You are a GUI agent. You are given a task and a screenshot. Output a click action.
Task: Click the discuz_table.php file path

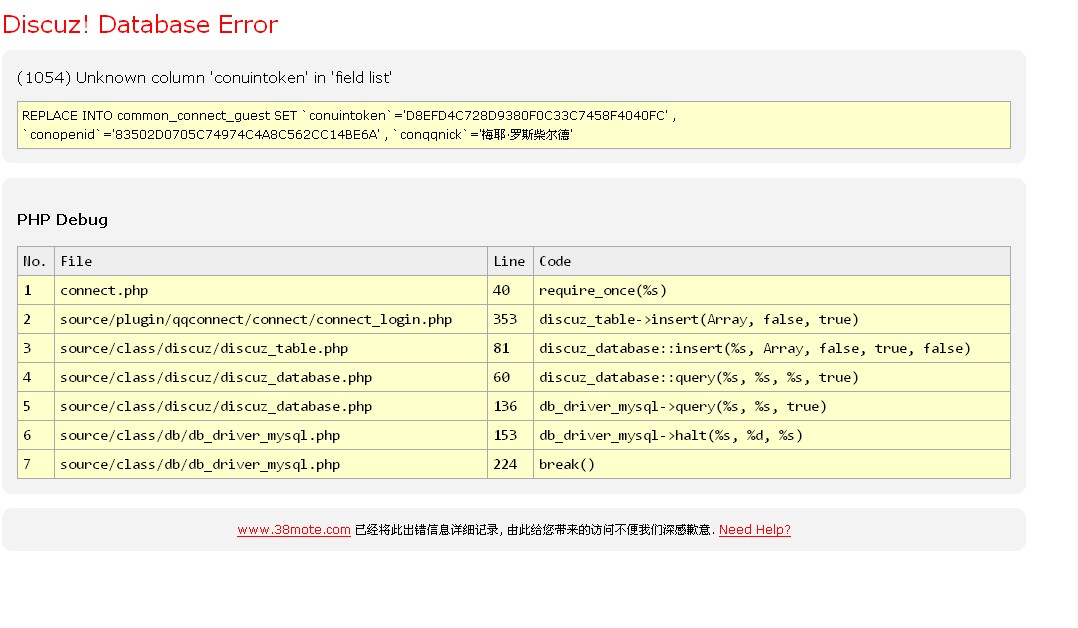(x=204, y=349)
